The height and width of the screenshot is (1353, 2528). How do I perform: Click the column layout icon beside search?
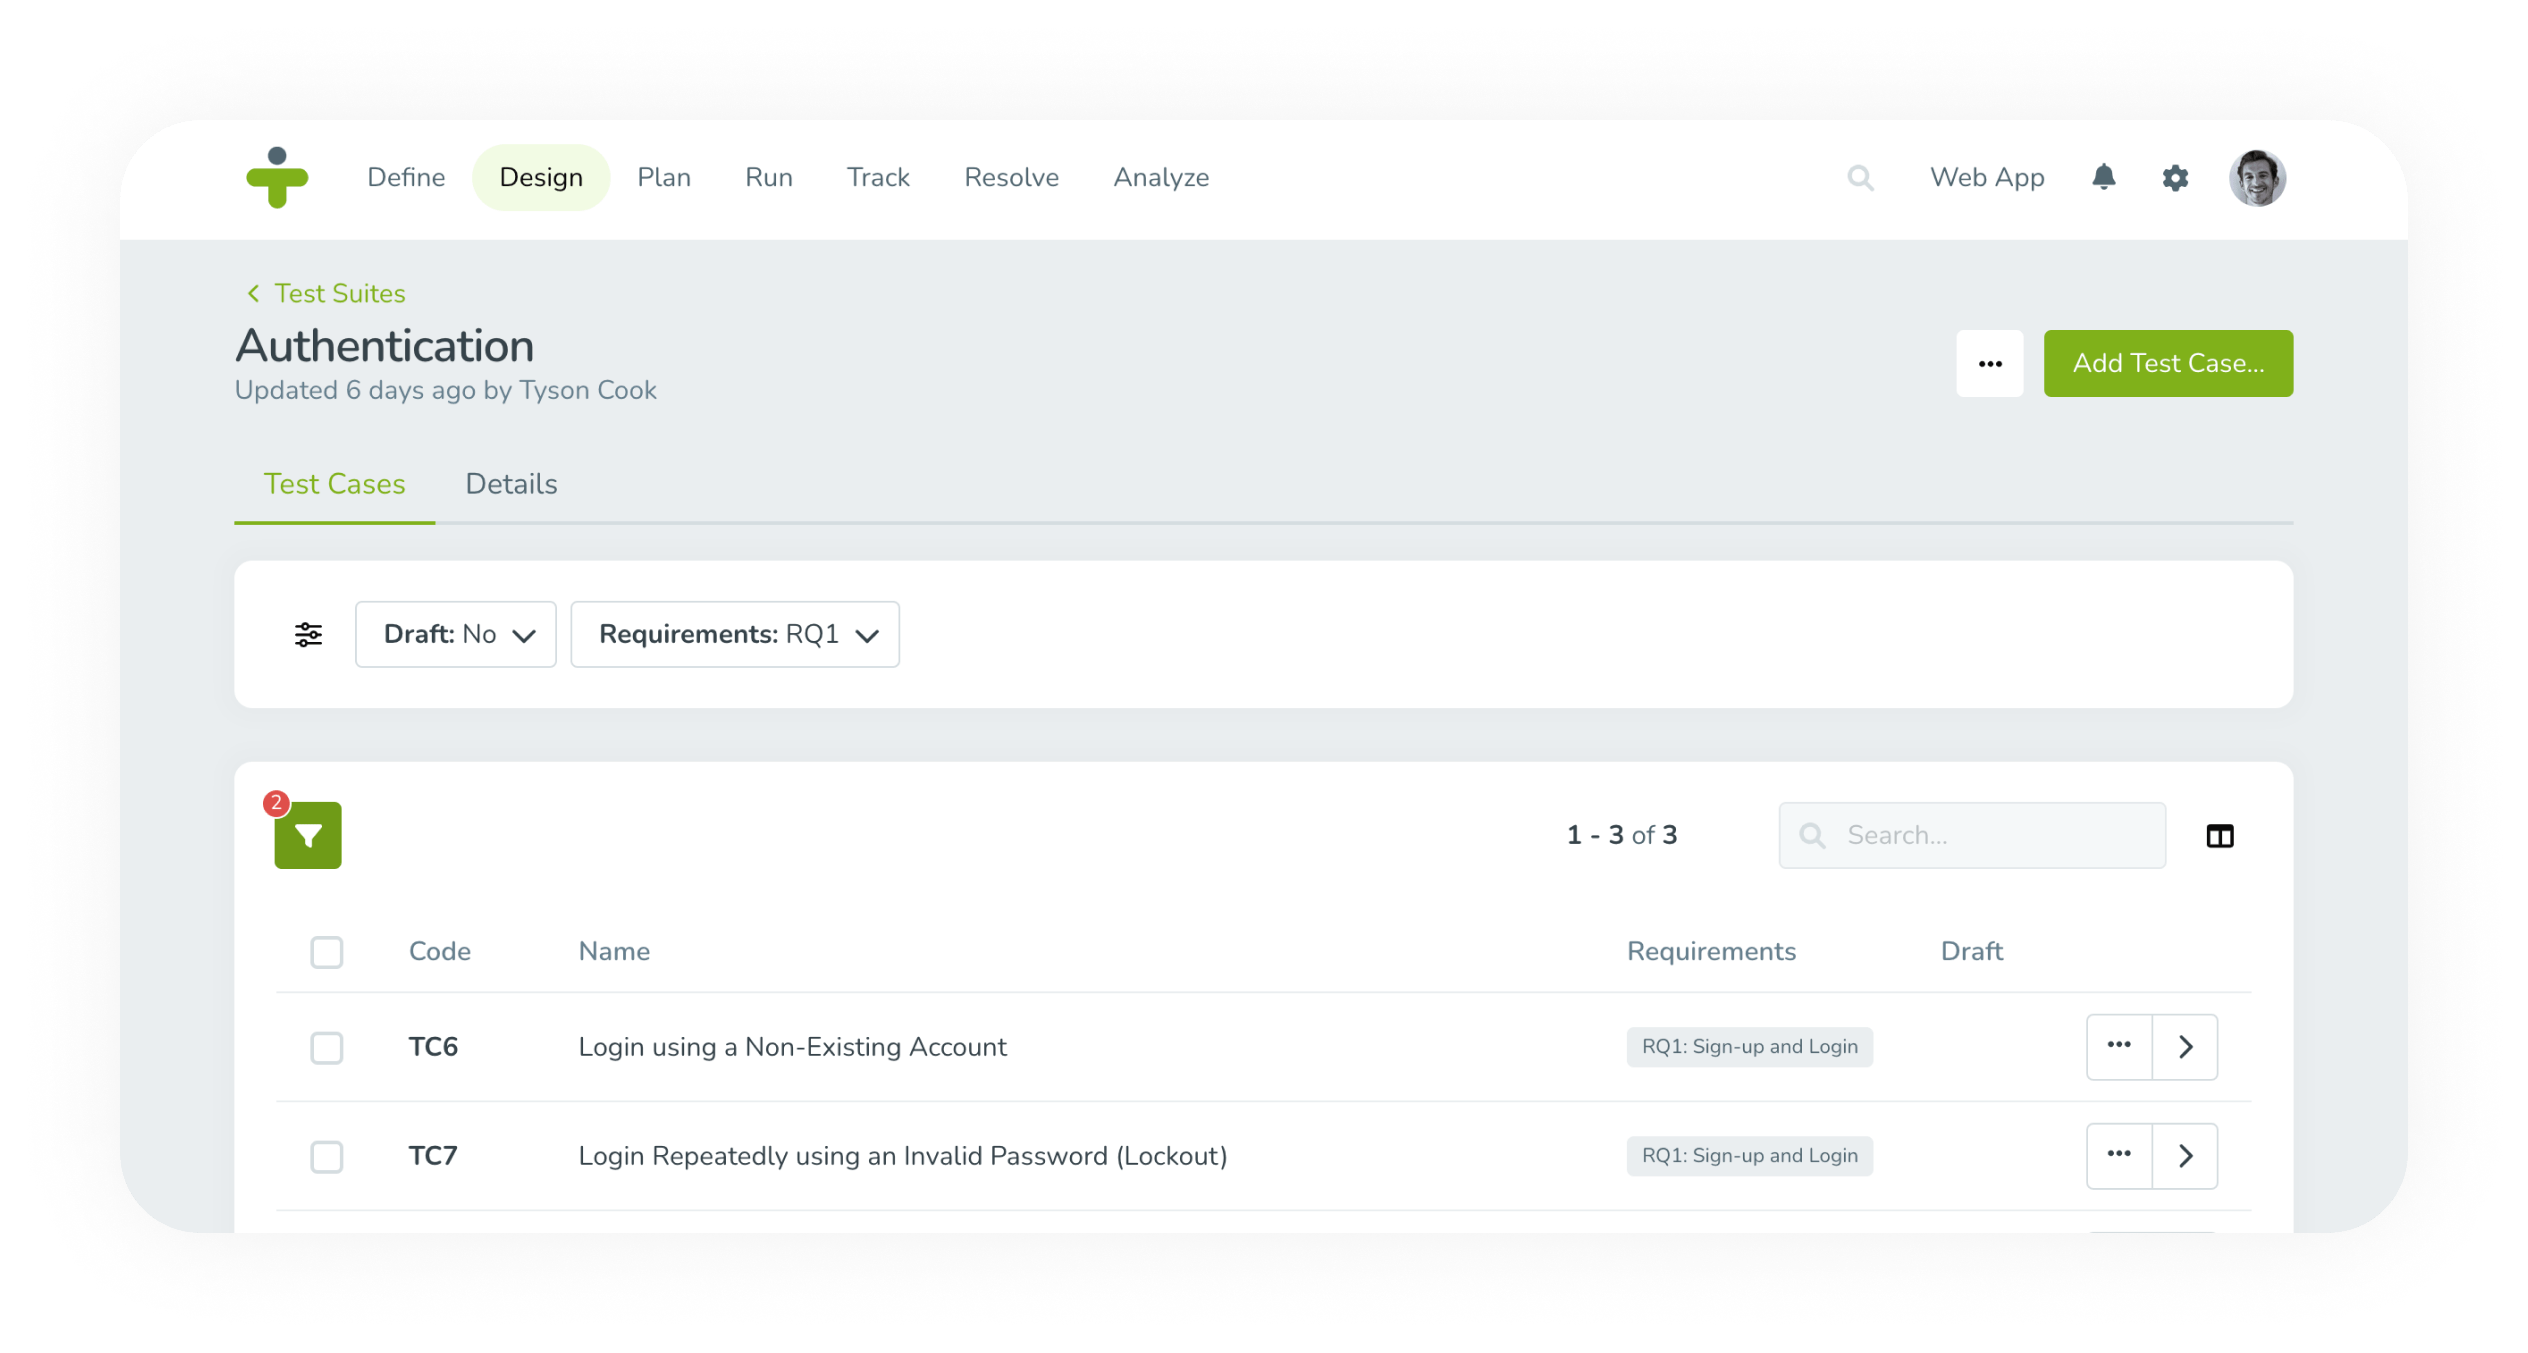(2220, 835)
